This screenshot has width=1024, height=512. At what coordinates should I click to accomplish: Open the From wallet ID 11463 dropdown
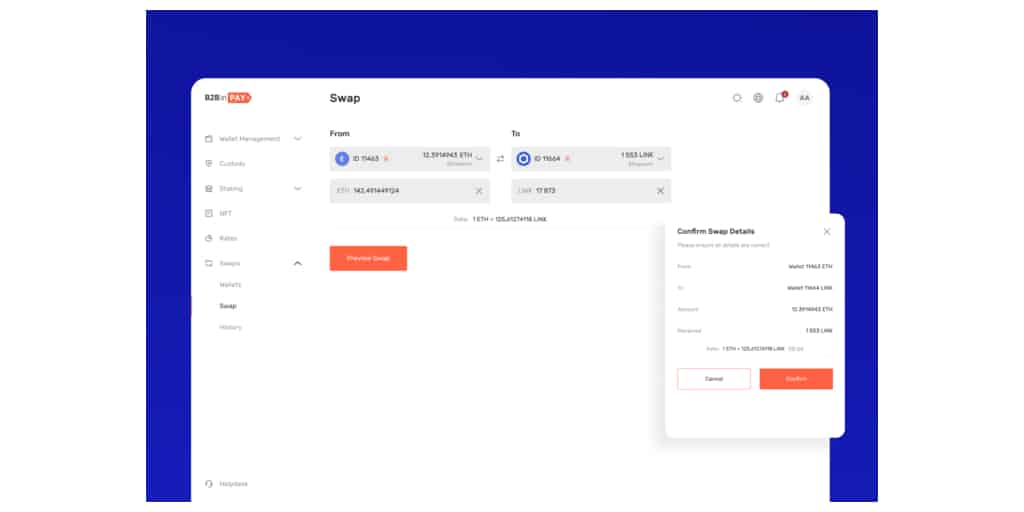(x=478, y=158)
